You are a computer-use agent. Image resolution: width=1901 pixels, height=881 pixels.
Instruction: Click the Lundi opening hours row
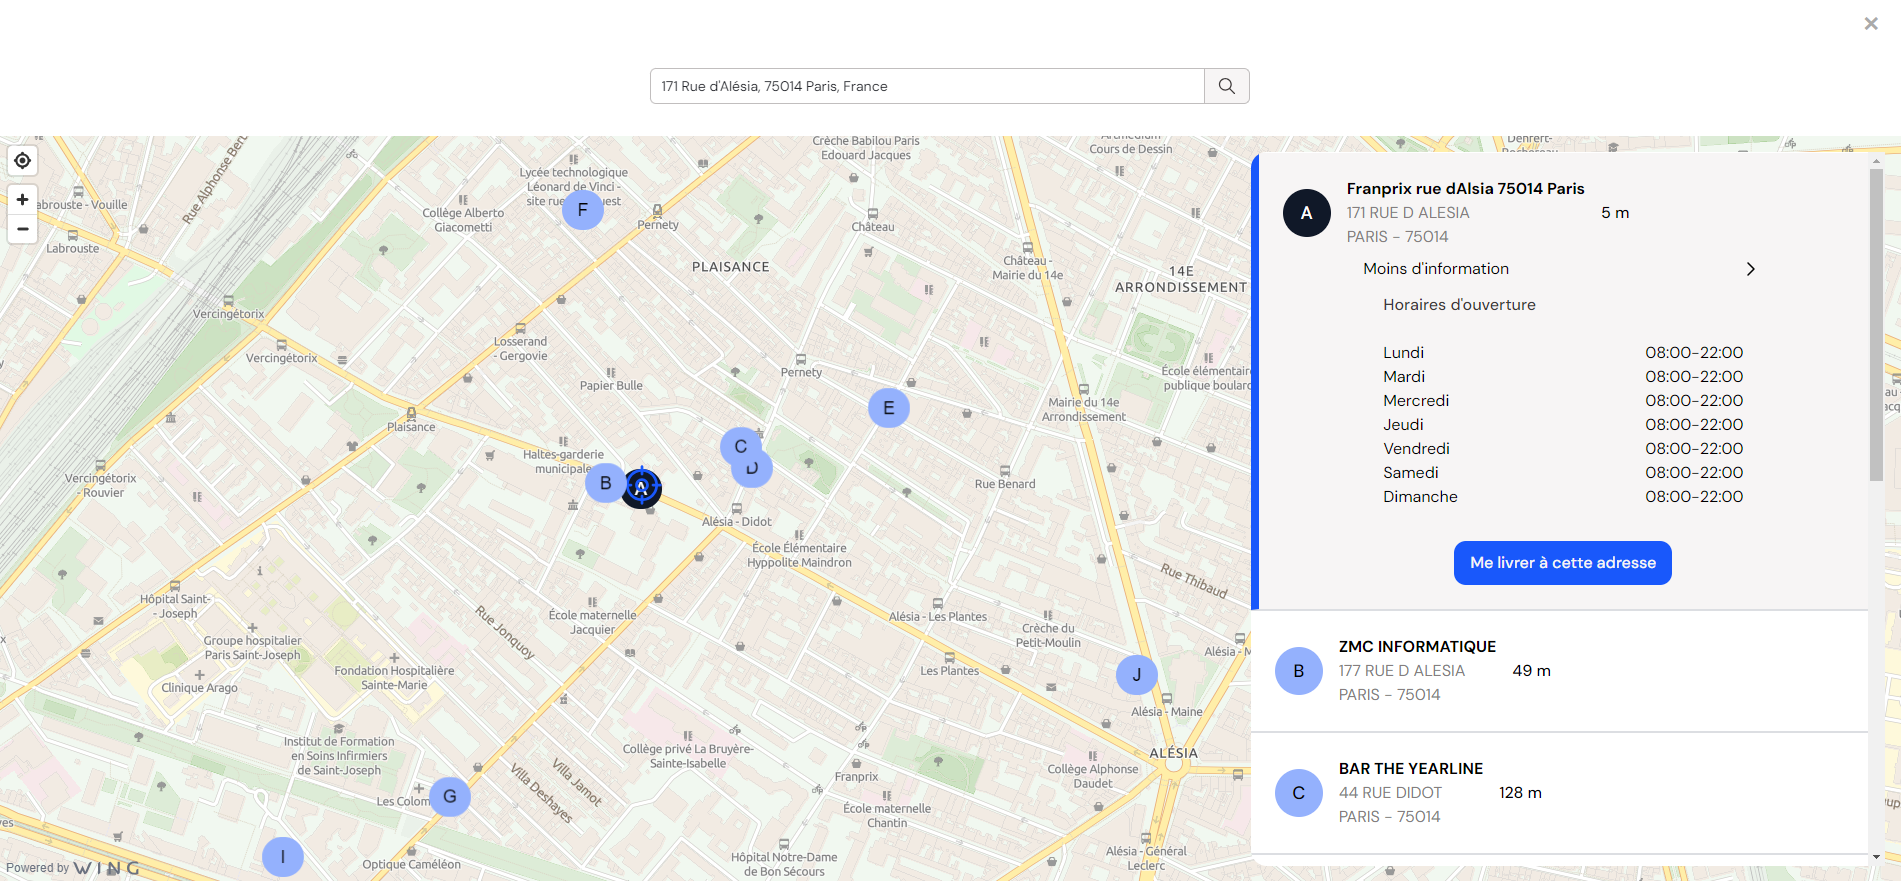pyautogui.click(x=1563, y=353)
